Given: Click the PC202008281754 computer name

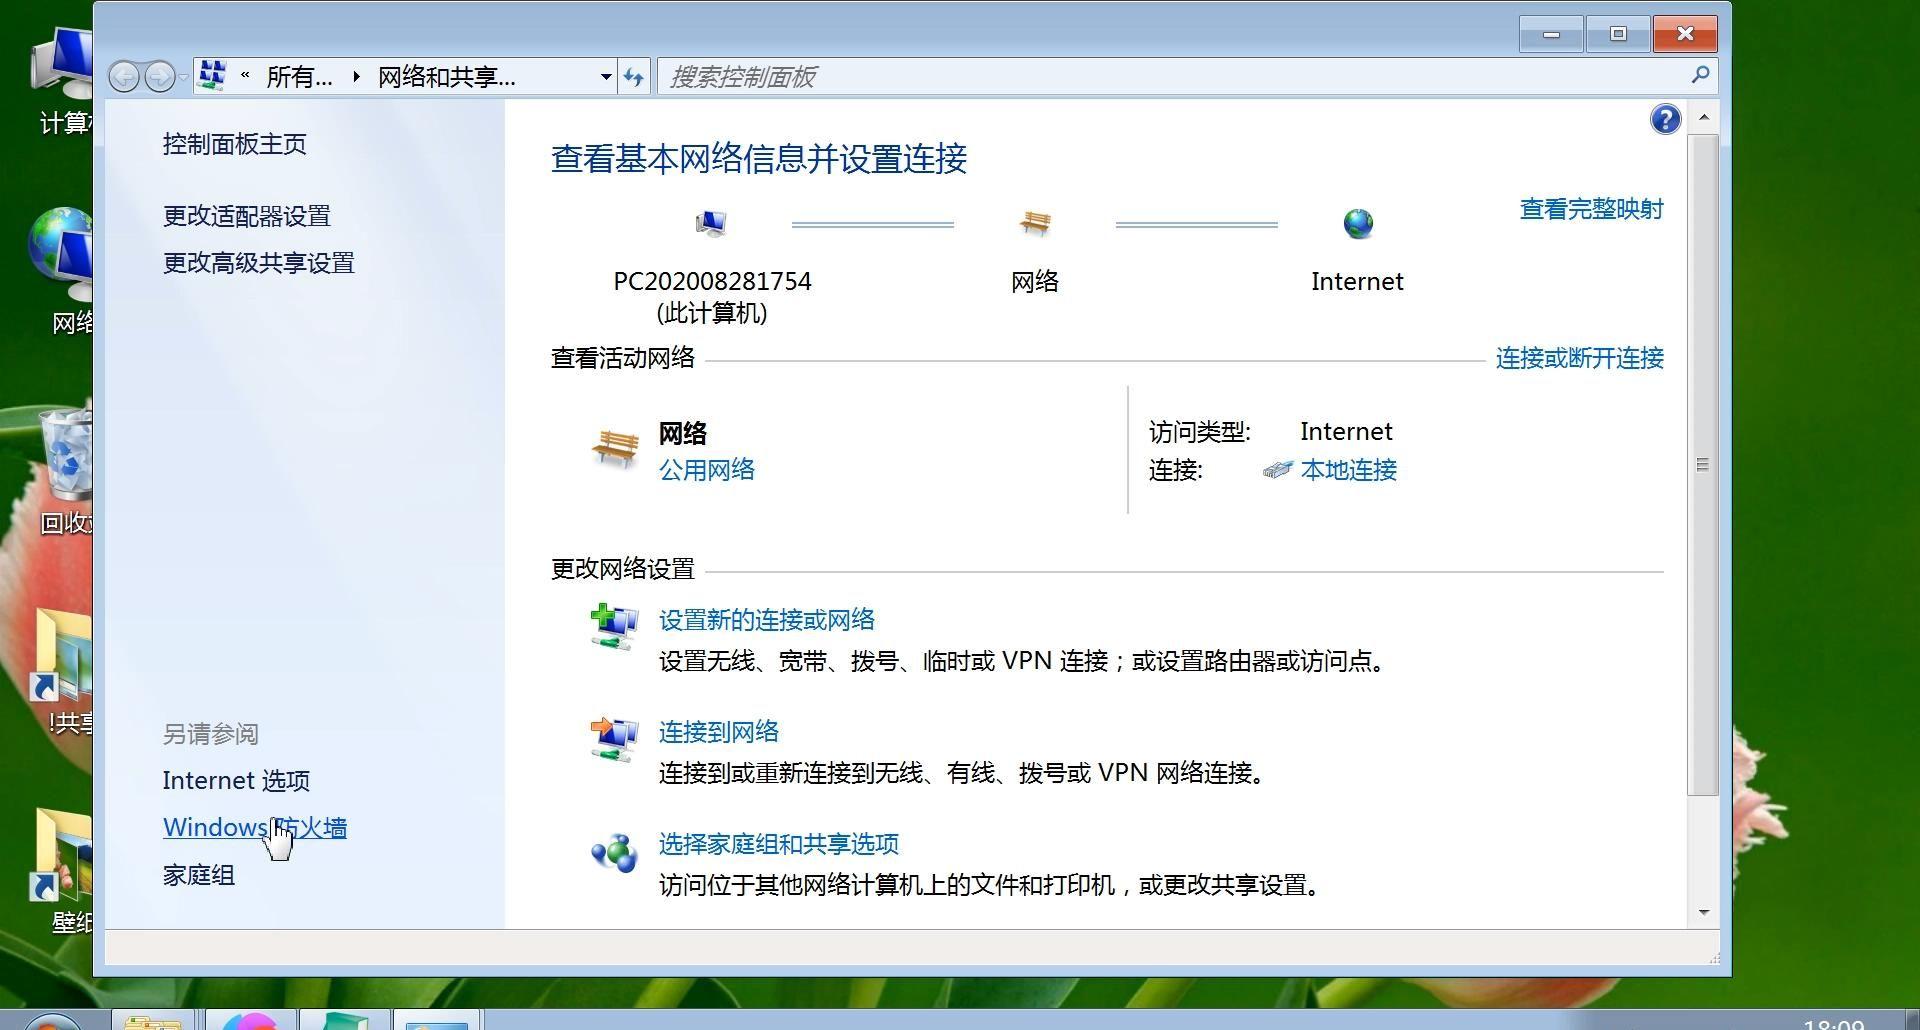Looking at the screenshot, I should tap(712, 282).
